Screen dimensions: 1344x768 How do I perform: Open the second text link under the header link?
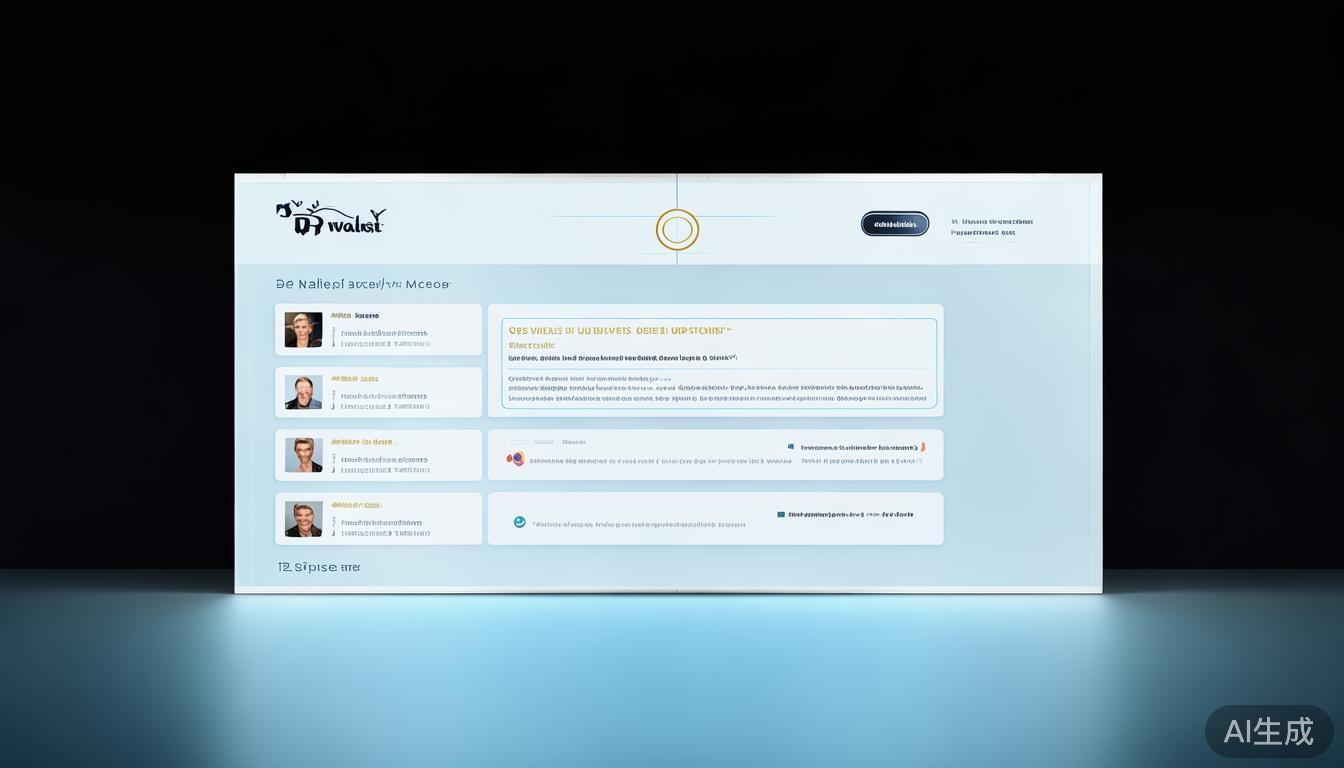[x=983, y=233]
